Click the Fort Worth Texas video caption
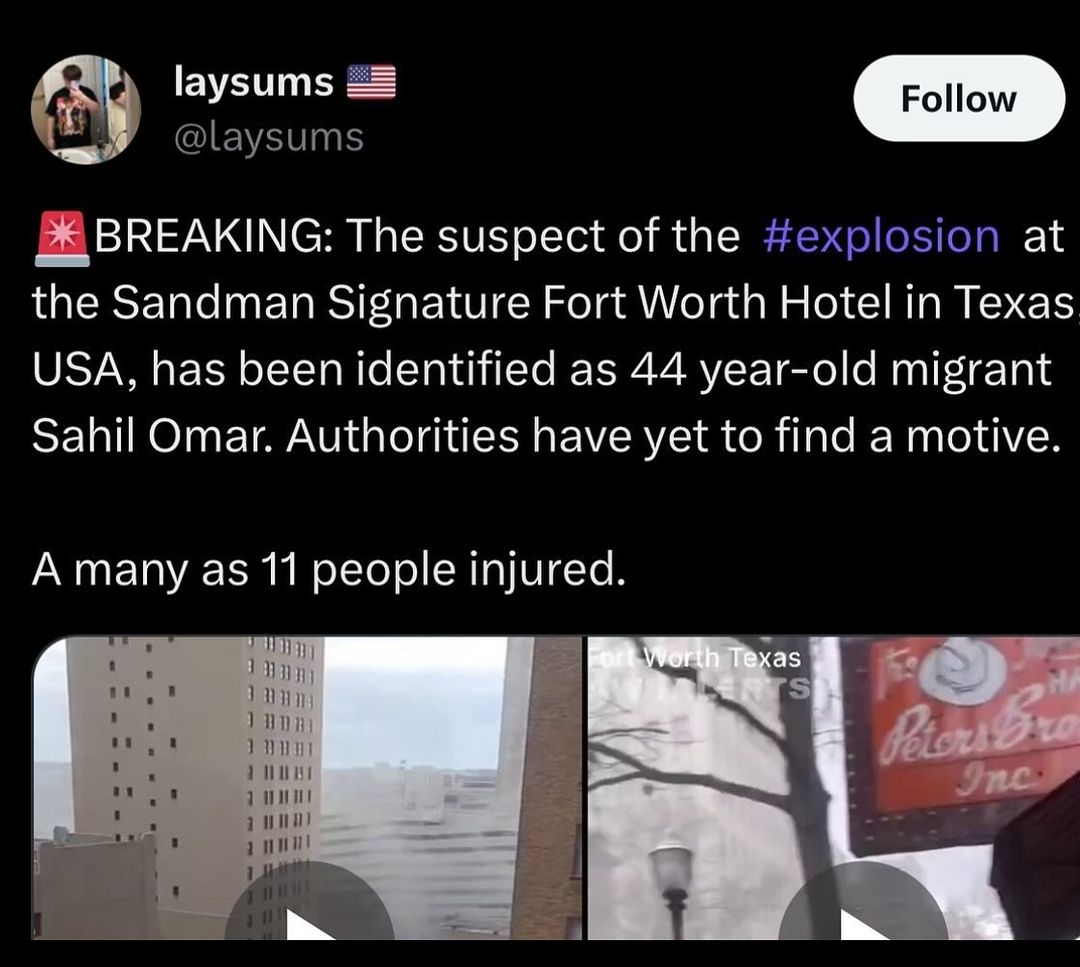Image resolution: width=1080 pixels, height=967 pixels. click(696, 658)
